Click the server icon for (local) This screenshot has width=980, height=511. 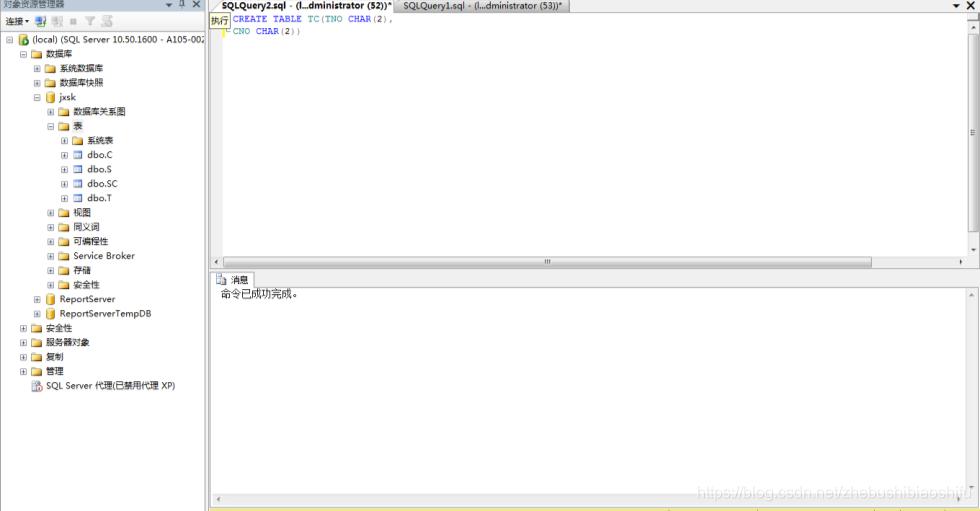(23, 40)
